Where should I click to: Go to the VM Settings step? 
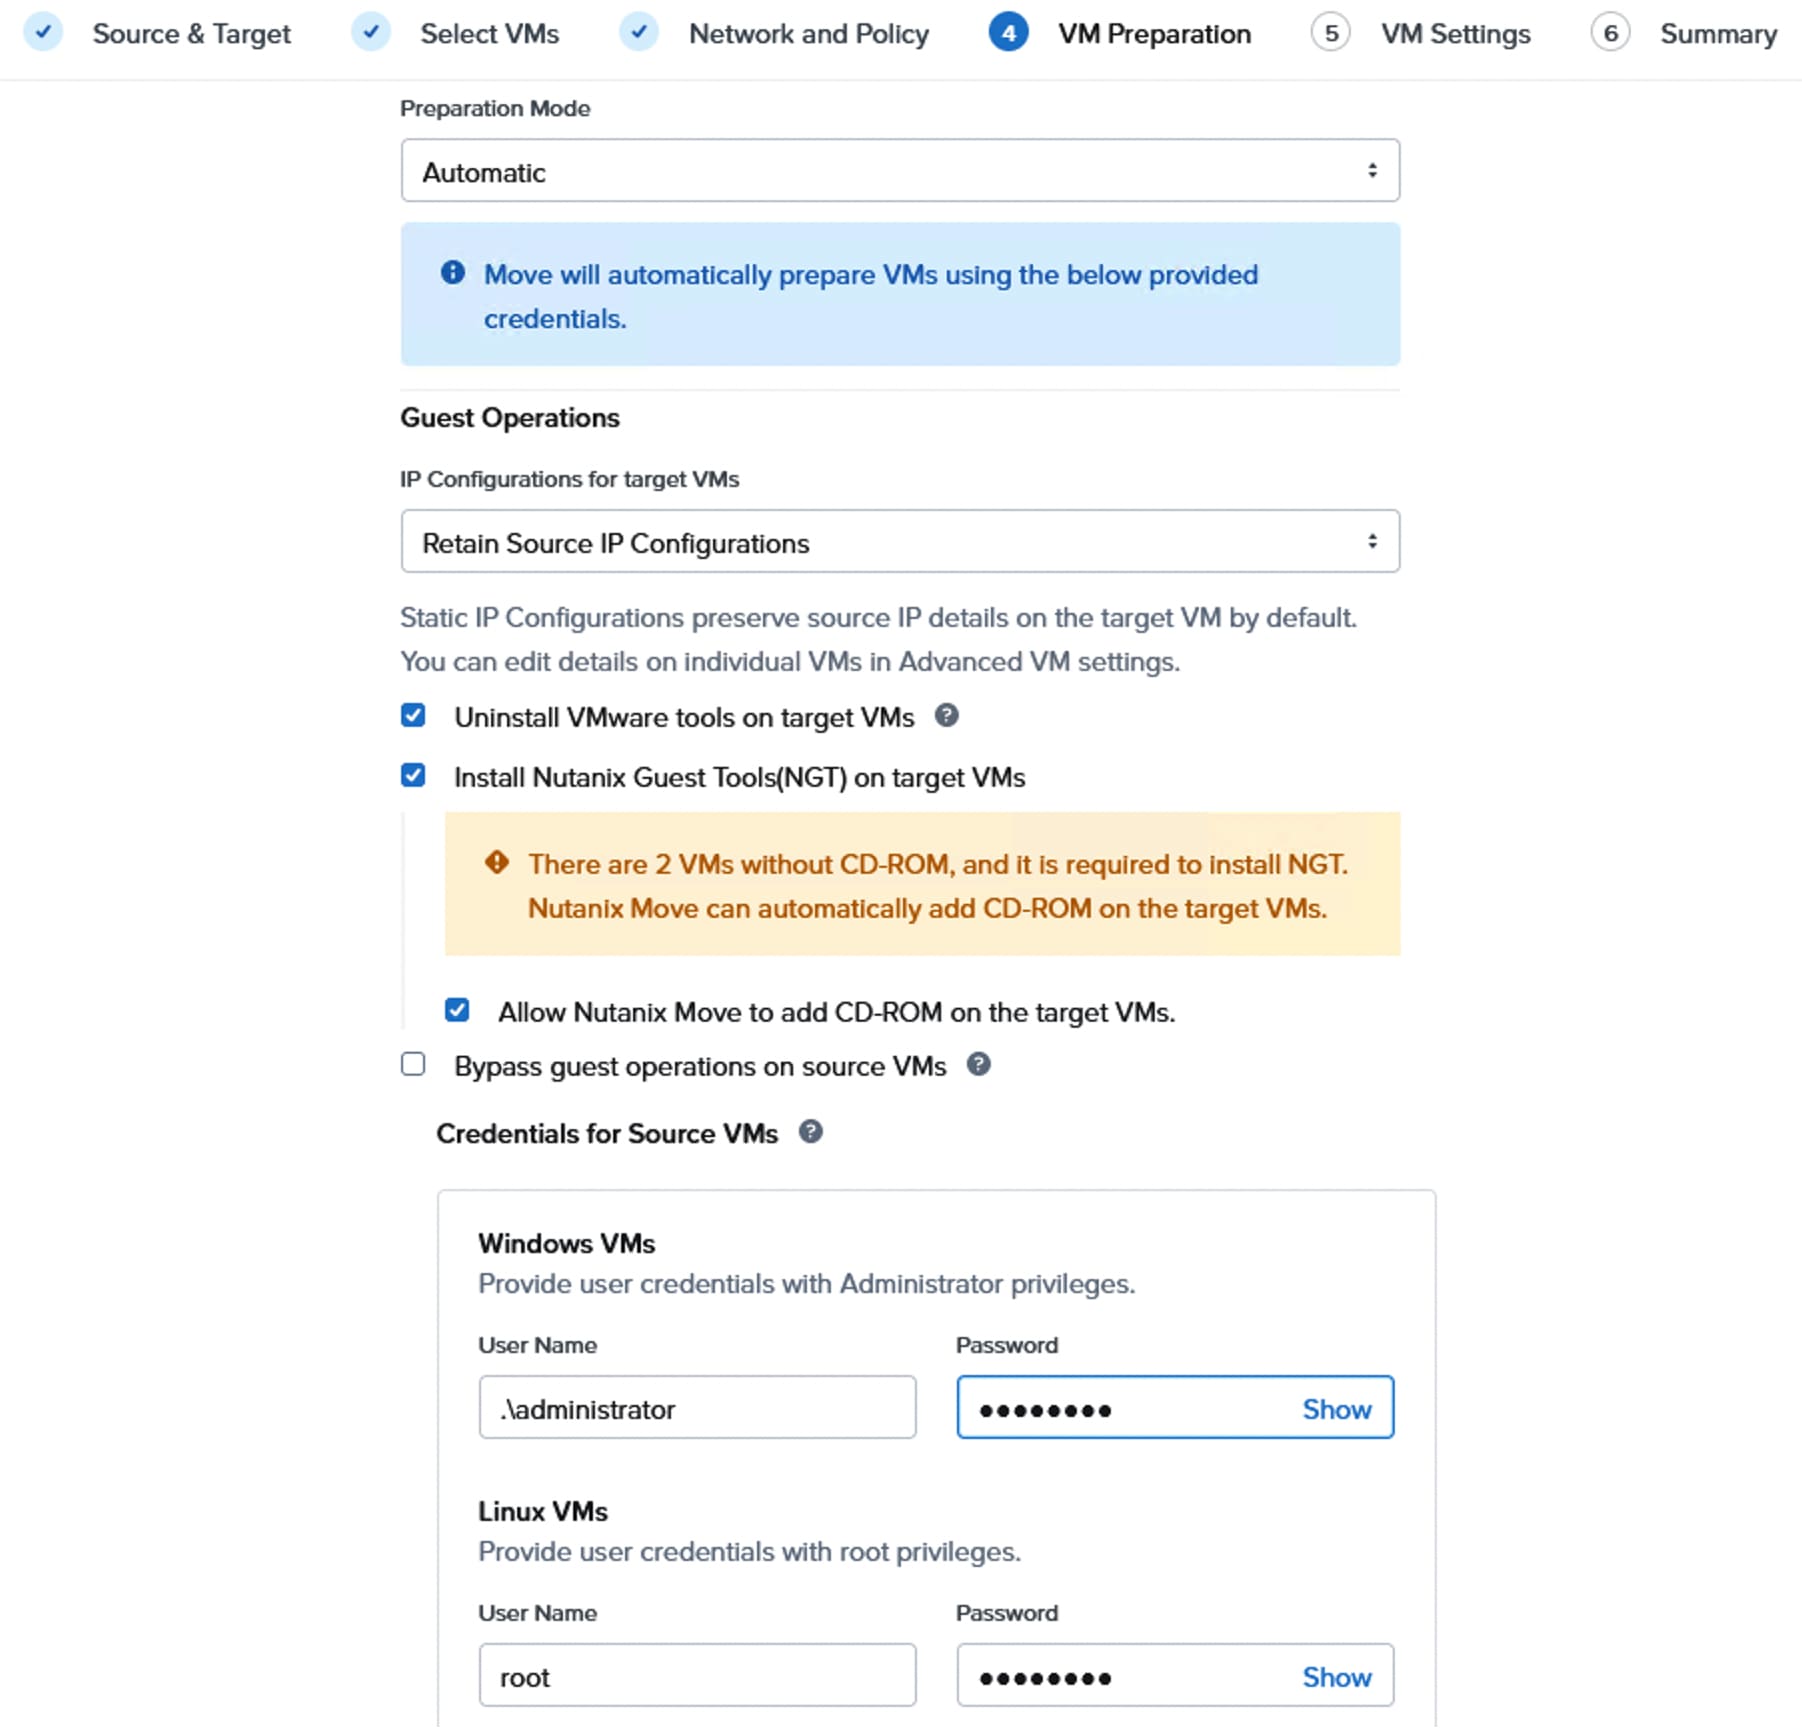(1455, 32)
